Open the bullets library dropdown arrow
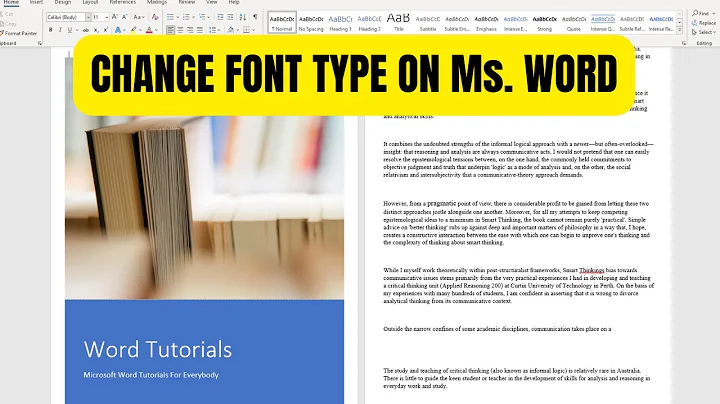The image size is (720, 404). [177, 17]
